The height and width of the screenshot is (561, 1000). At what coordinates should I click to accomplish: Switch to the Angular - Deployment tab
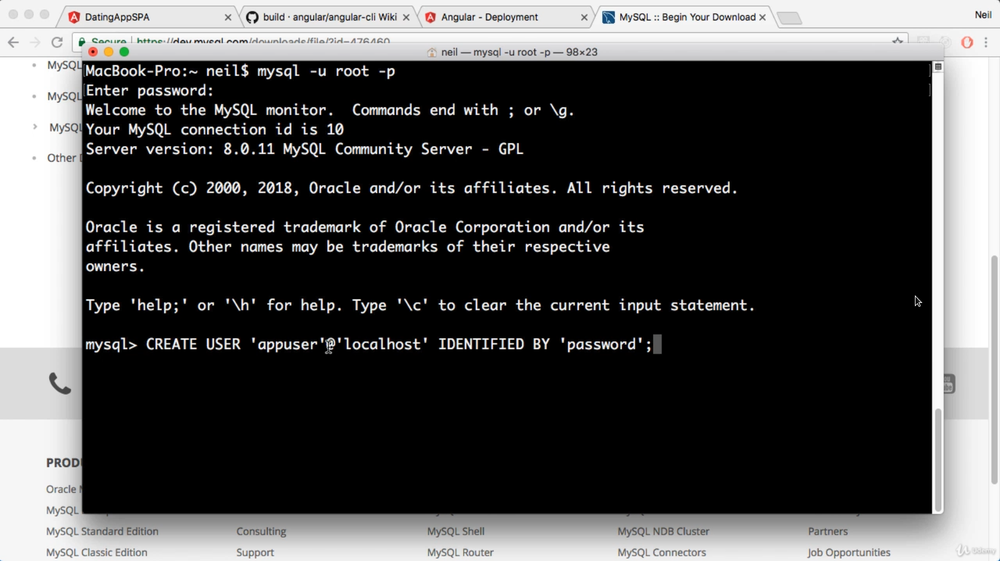tap(500, 17)
